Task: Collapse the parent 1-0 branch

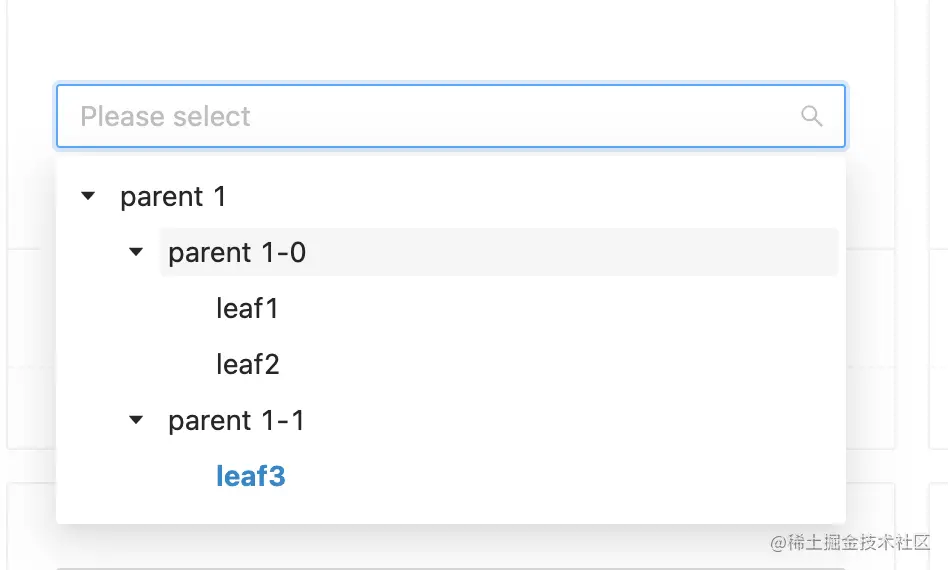Action: (x=137, y=252)
